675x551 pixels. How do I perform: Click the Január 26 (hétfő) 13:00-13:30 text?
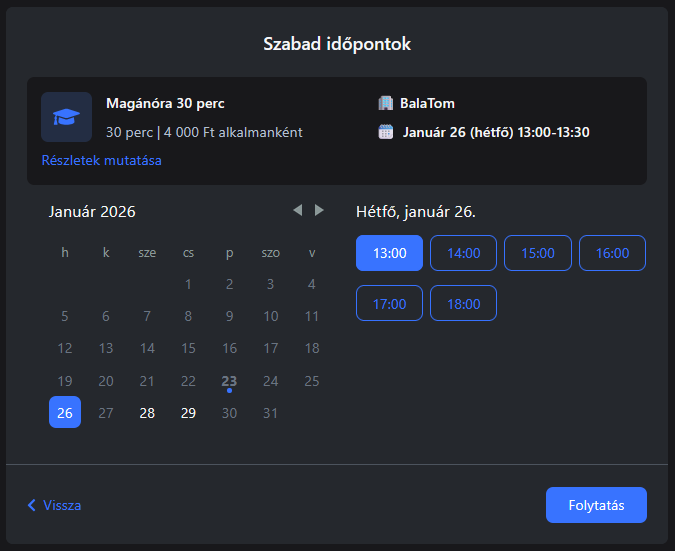tap(496, 132)
